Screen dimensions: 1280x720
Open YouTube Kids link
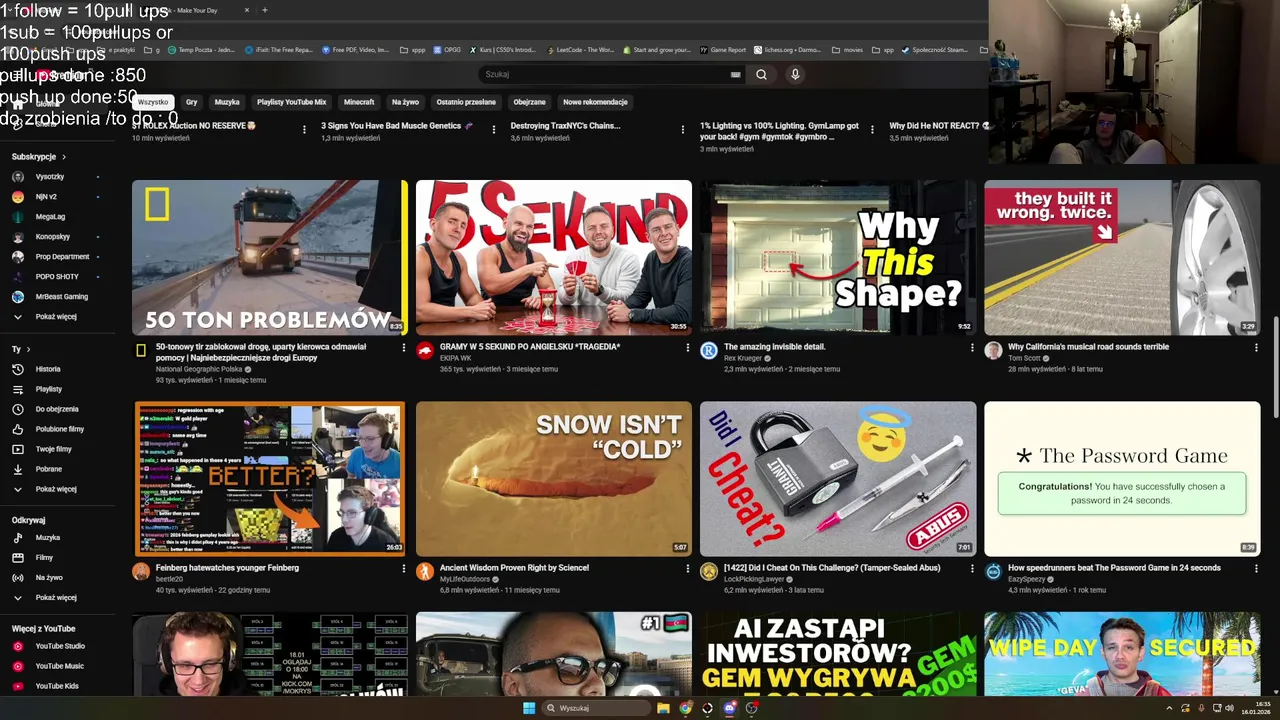(x=57, y=686)
